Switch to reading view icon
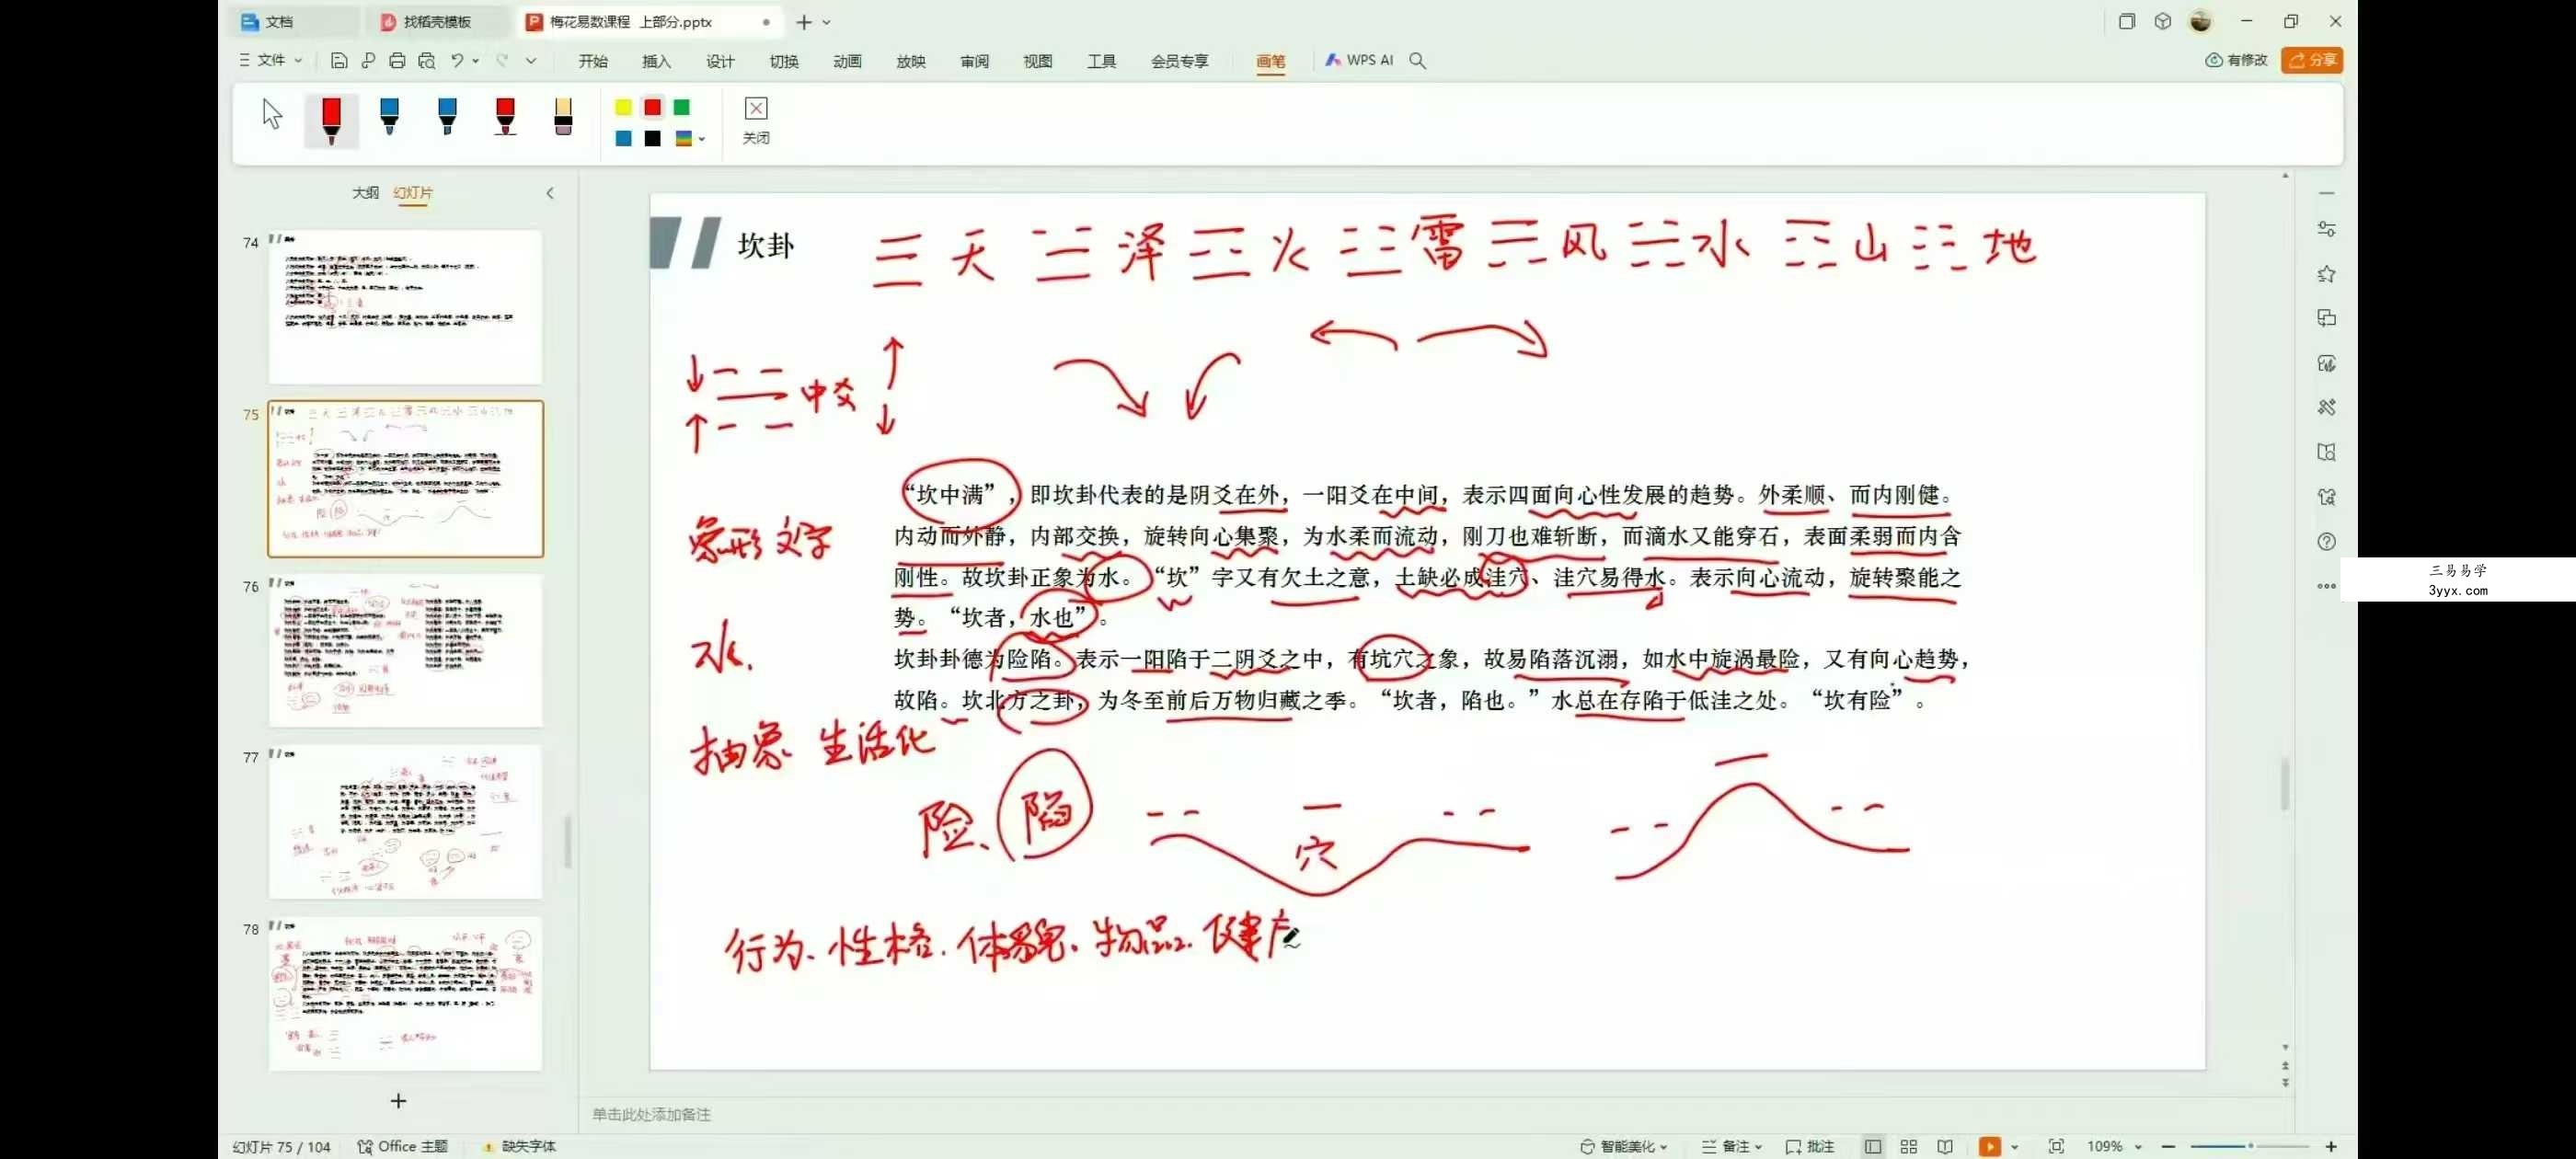2576x1159 pixels. [1945, 1146]
